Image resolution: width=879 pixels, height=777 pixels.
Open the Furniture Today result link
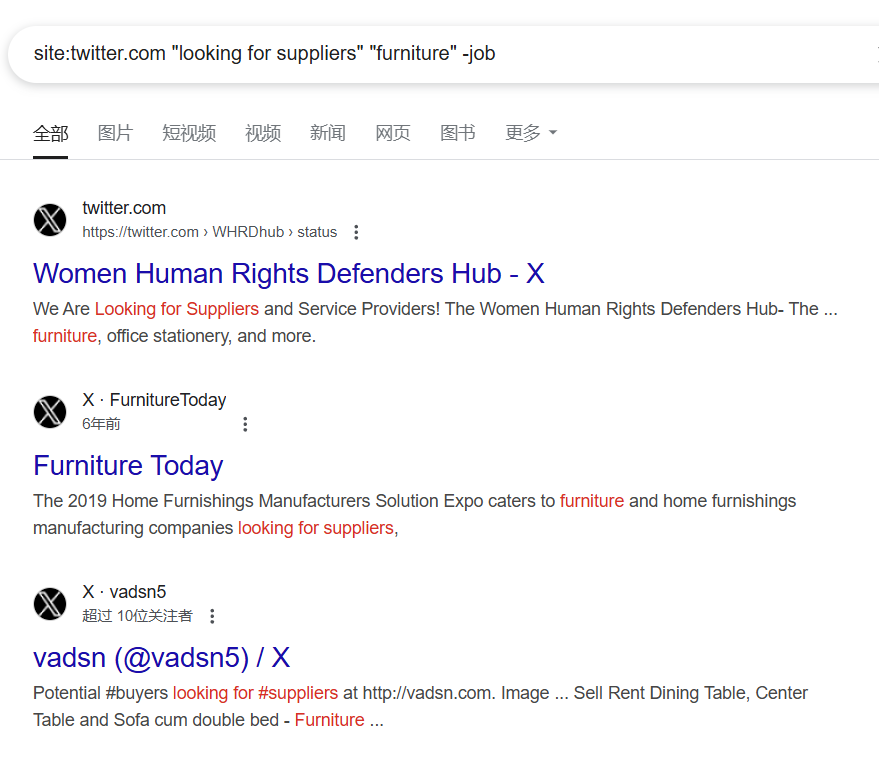click(x=128, y=466)
